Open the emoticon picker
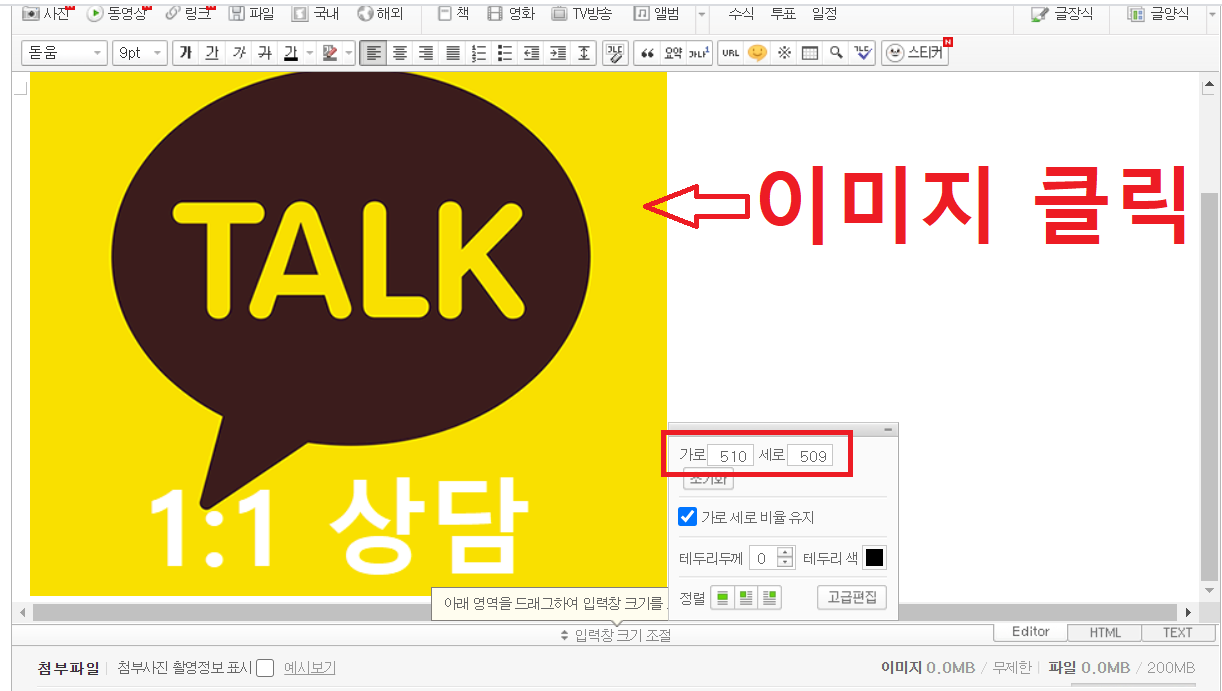The image size is (1222, 691). (x=757, y=53)
